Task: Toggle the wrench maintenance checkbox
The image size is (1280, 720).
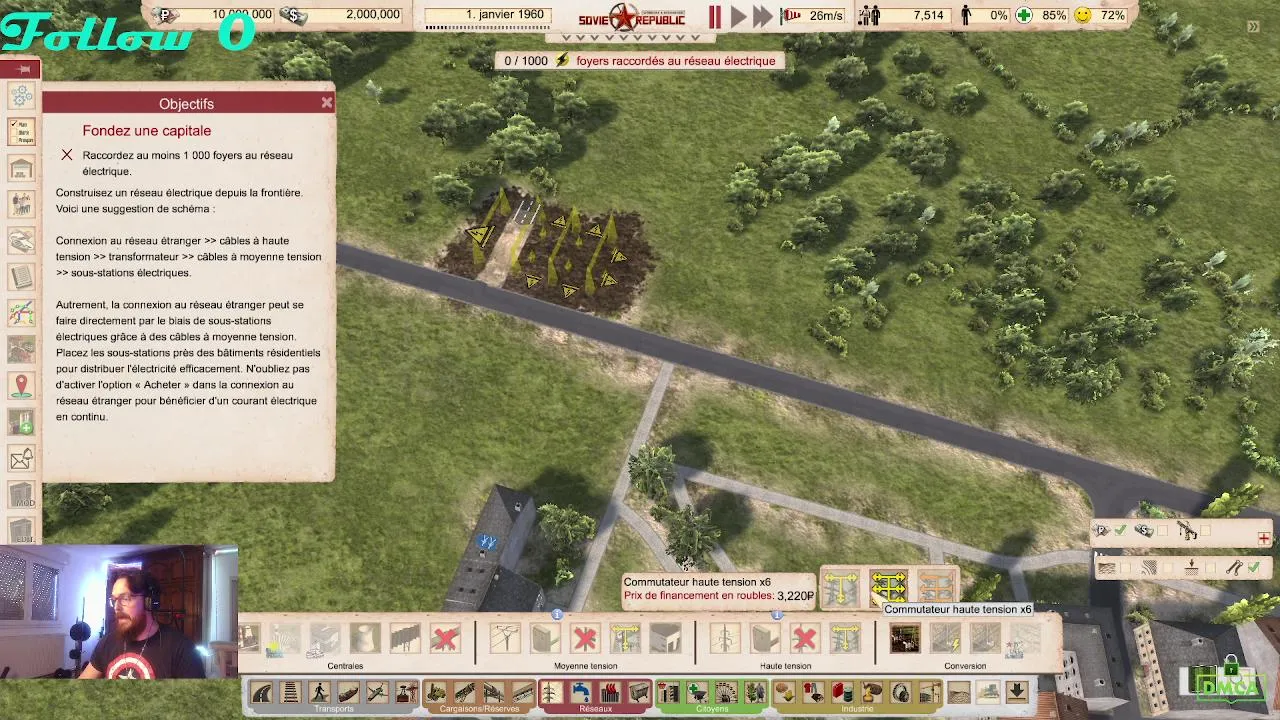Action: [x=1254, y=568]
